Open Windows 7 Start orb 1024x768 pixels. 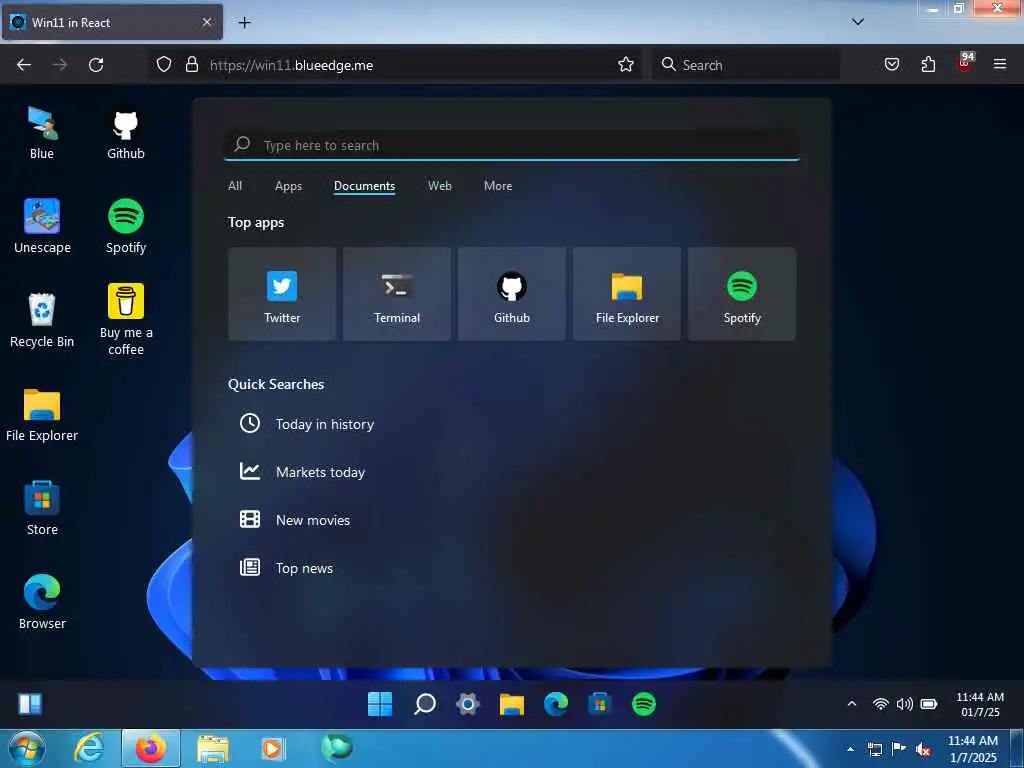point(27,749)
